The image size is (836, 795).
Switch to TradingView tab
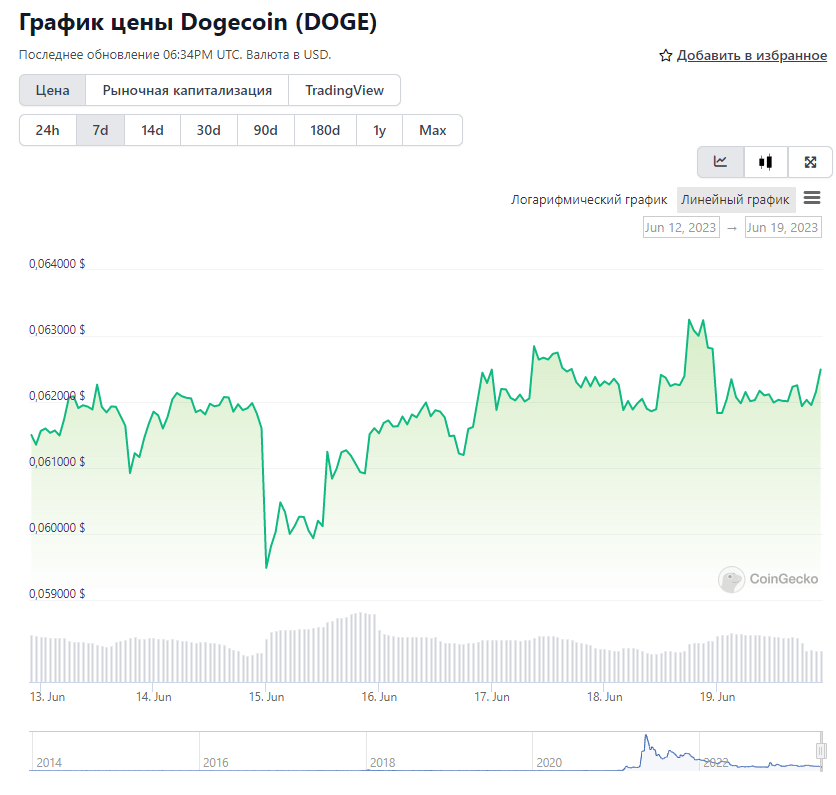pos(344,90)
